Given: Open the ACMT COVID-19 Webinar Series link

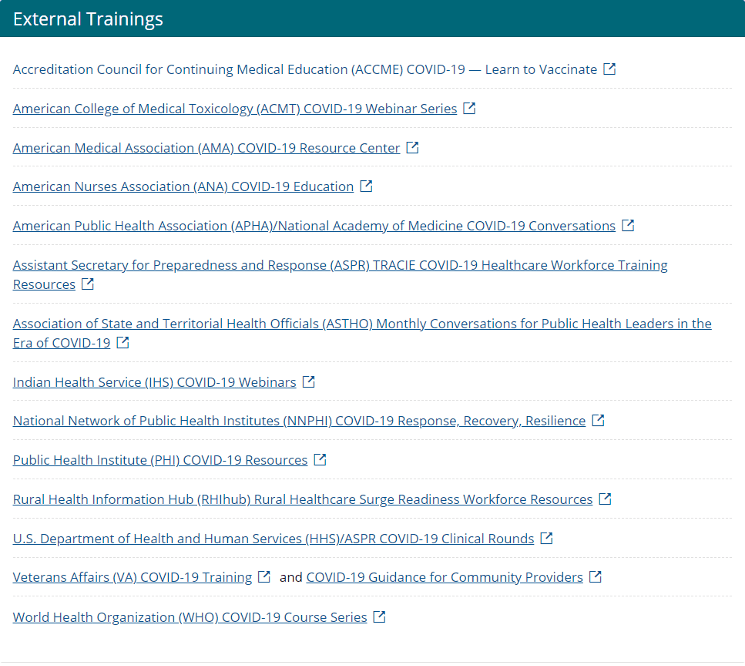Looking at the screenshot, I should pyautogui.click(x=234, y=109).
